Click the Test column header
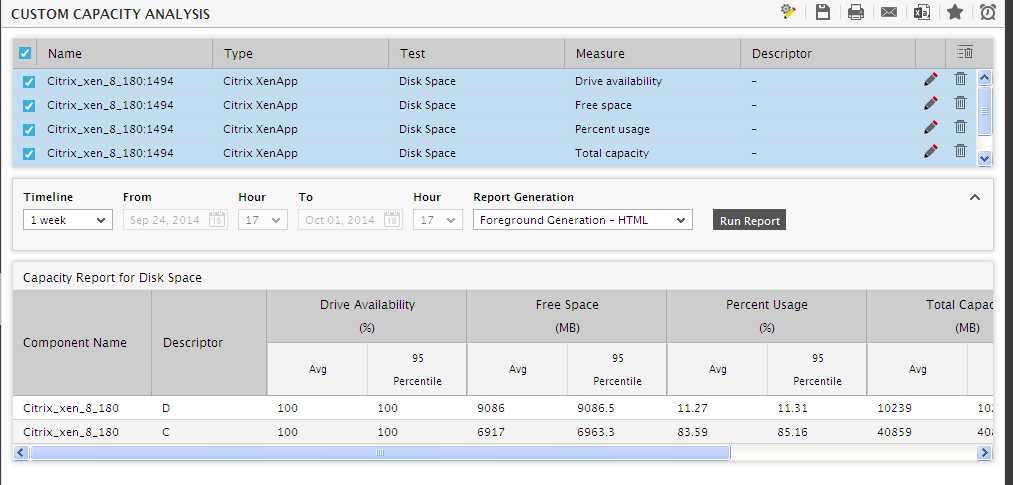 [x=477, y=54]
